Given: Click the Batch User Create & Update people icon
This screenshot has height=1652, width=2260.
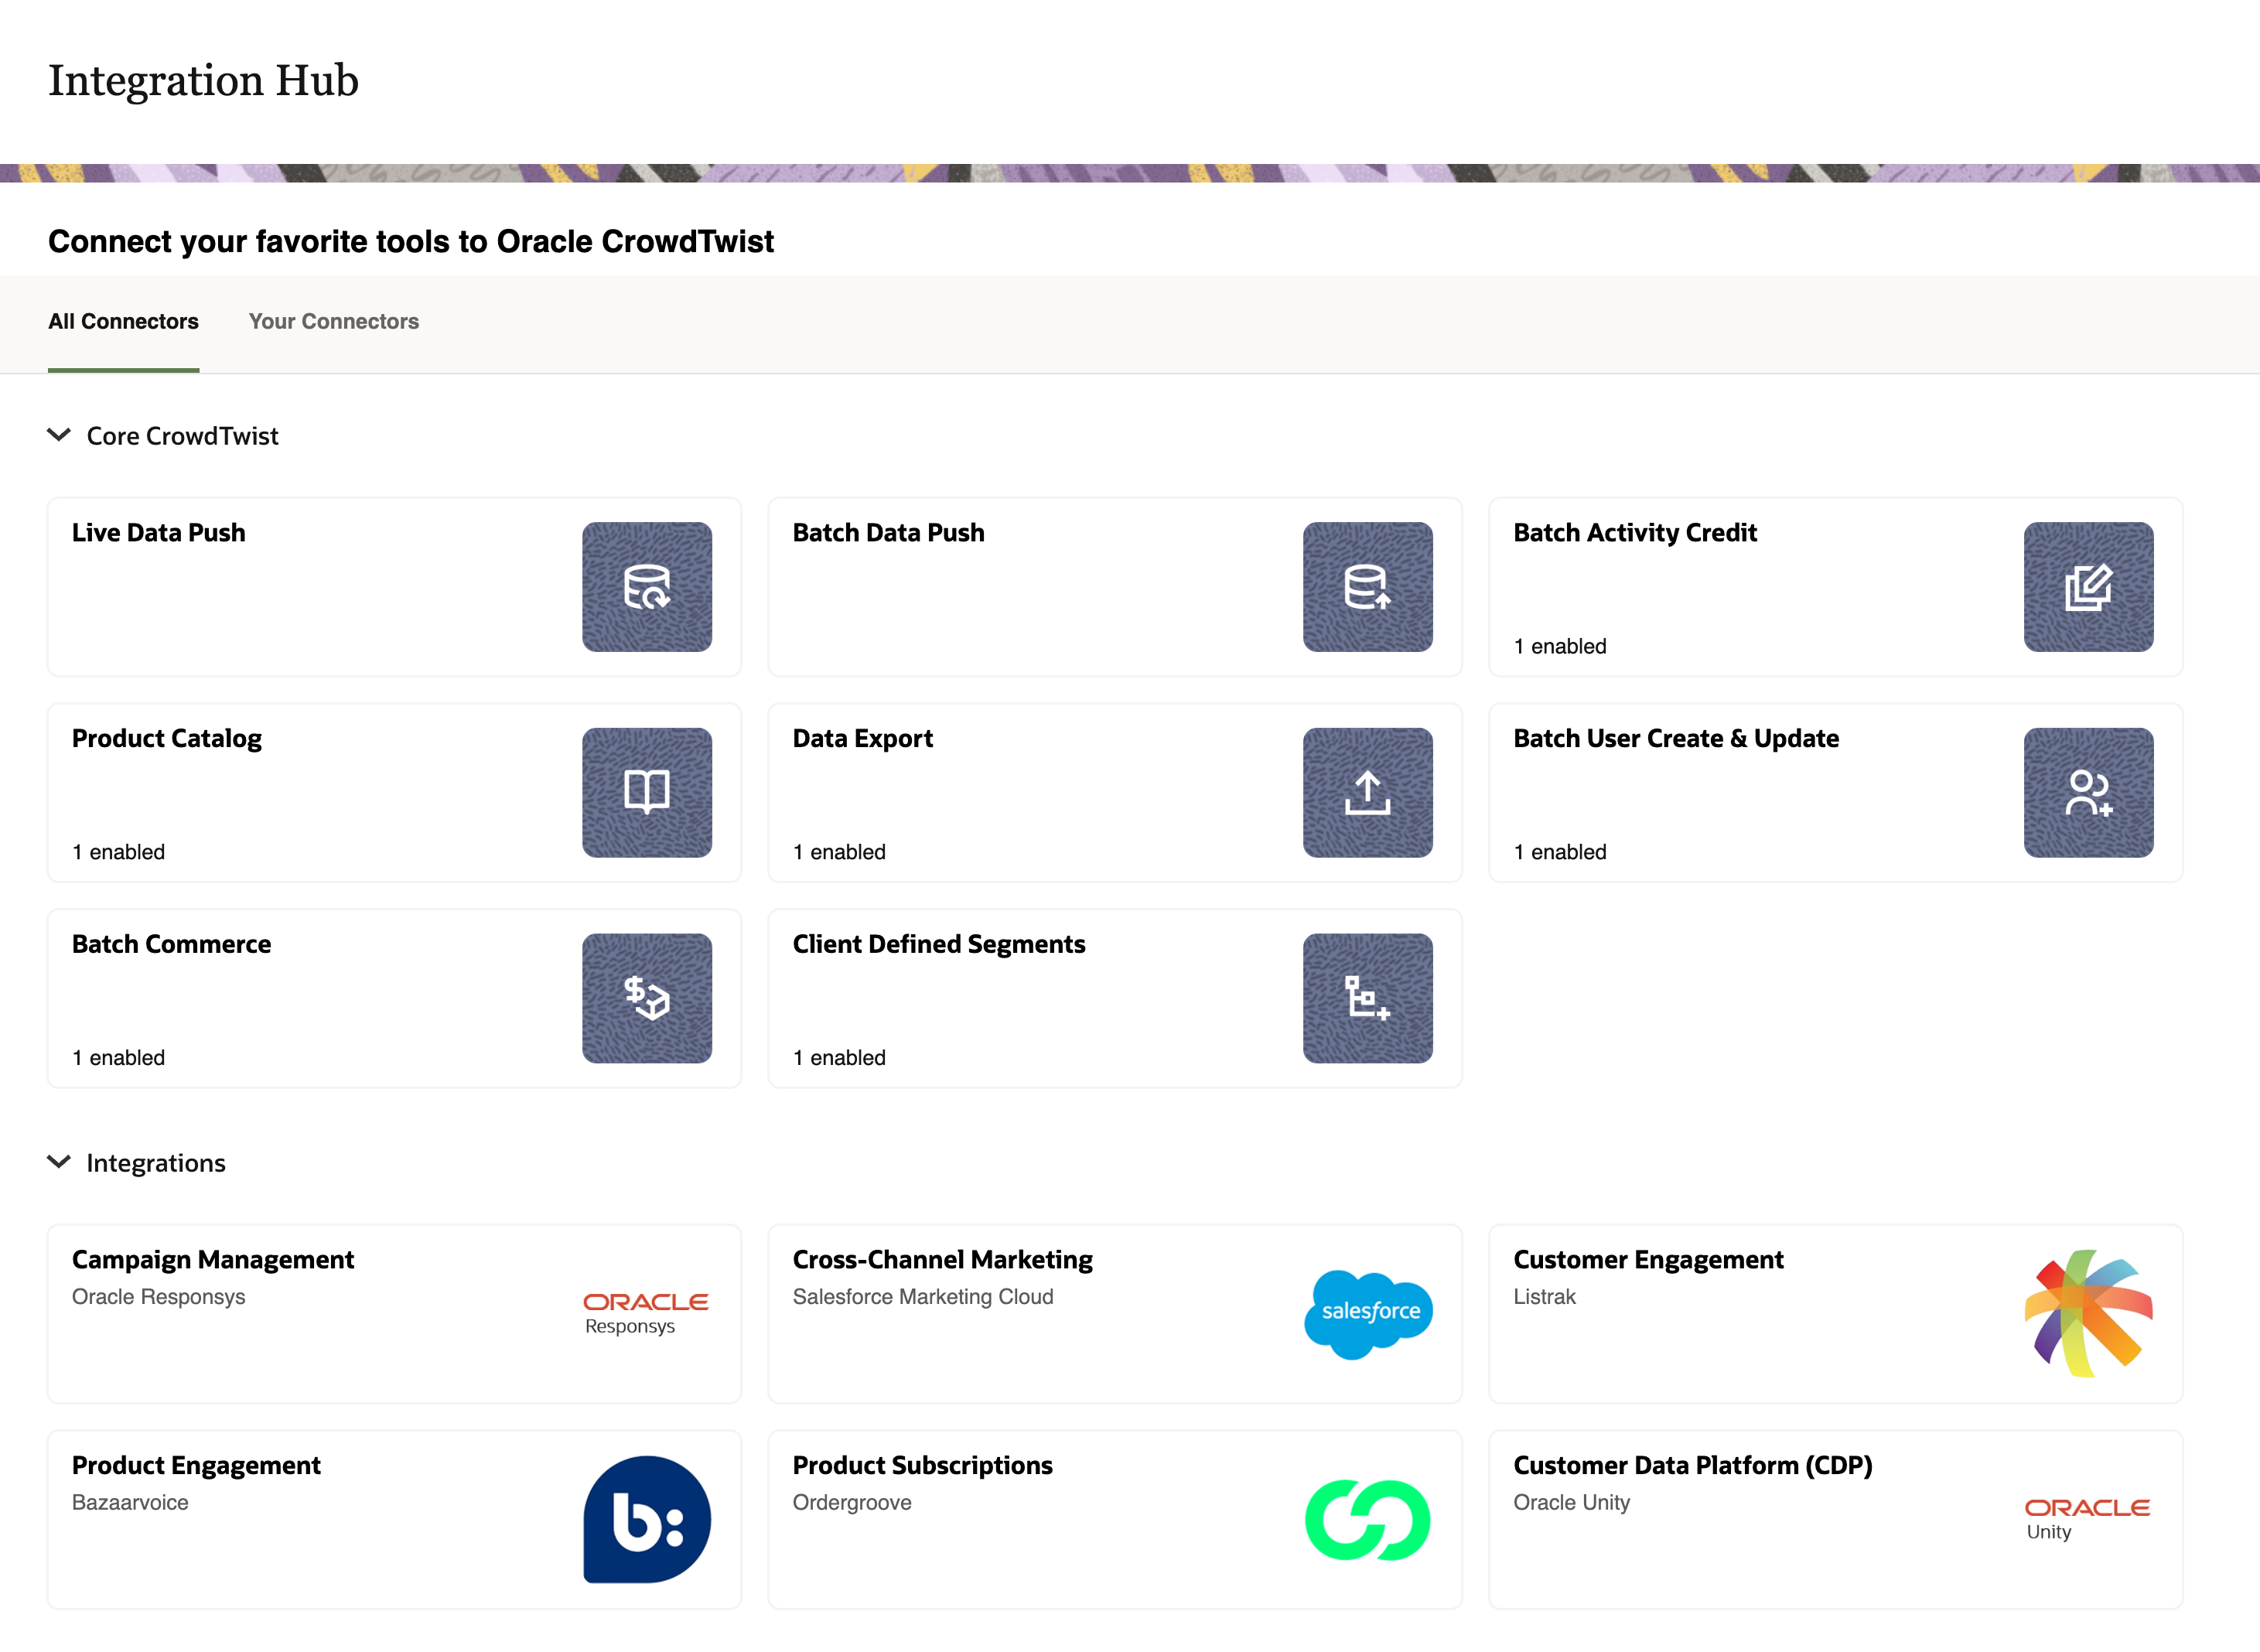Looking at the screenshot, I should [2088, 792].
